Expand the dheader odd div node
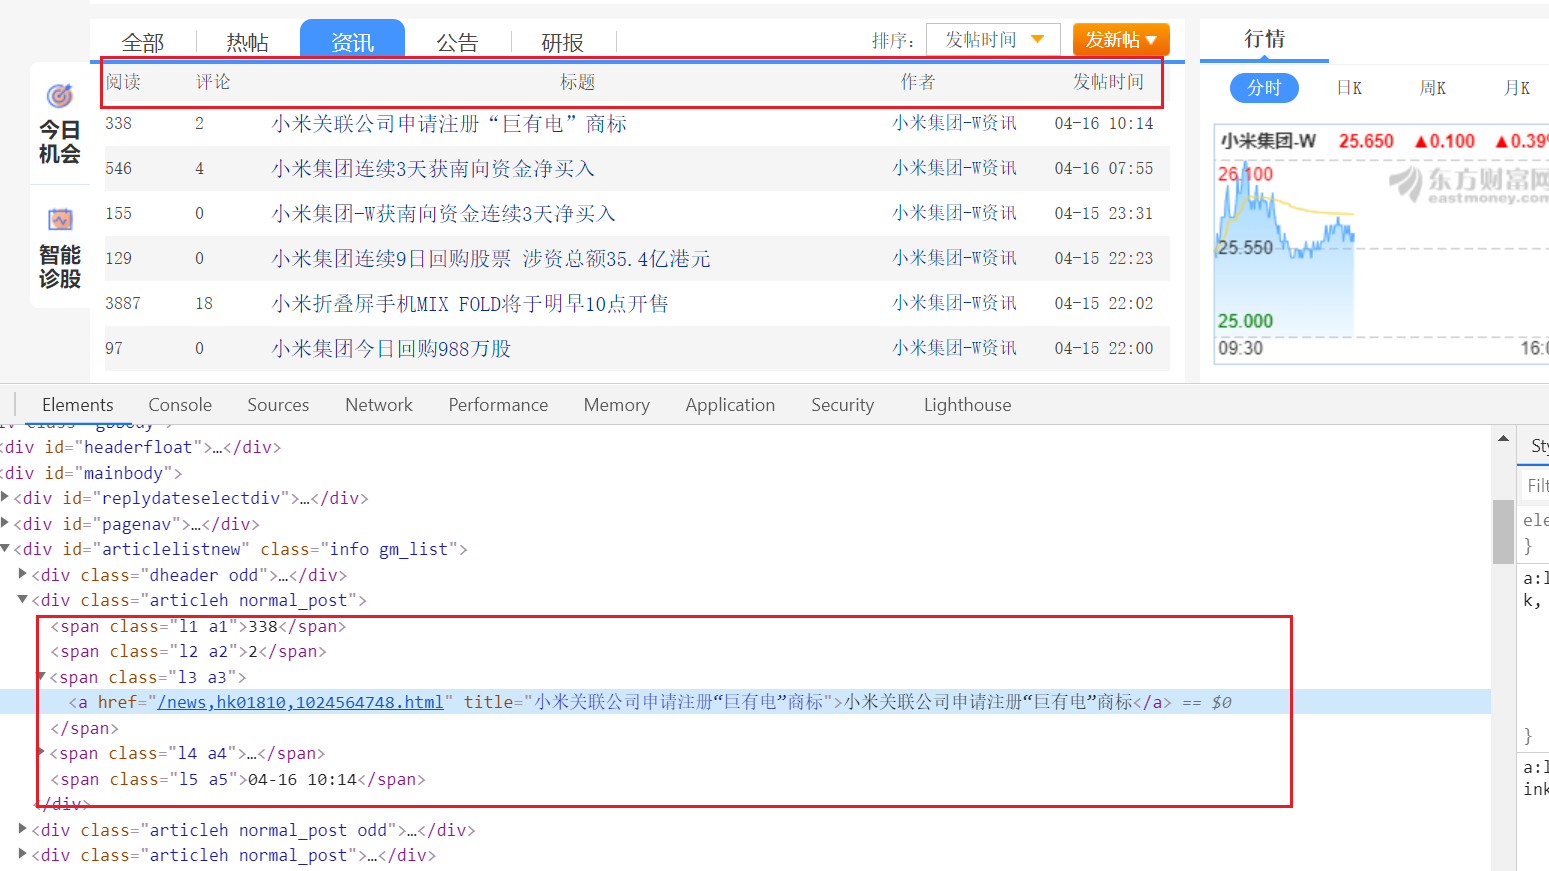Viewport: 1549px width, 871px height. coord(23,574)
